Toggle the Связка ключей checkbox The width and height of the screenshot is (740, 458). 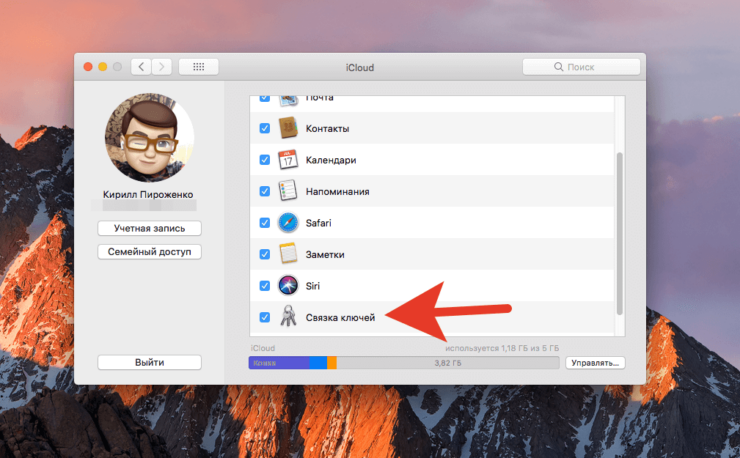click(265, 317)
